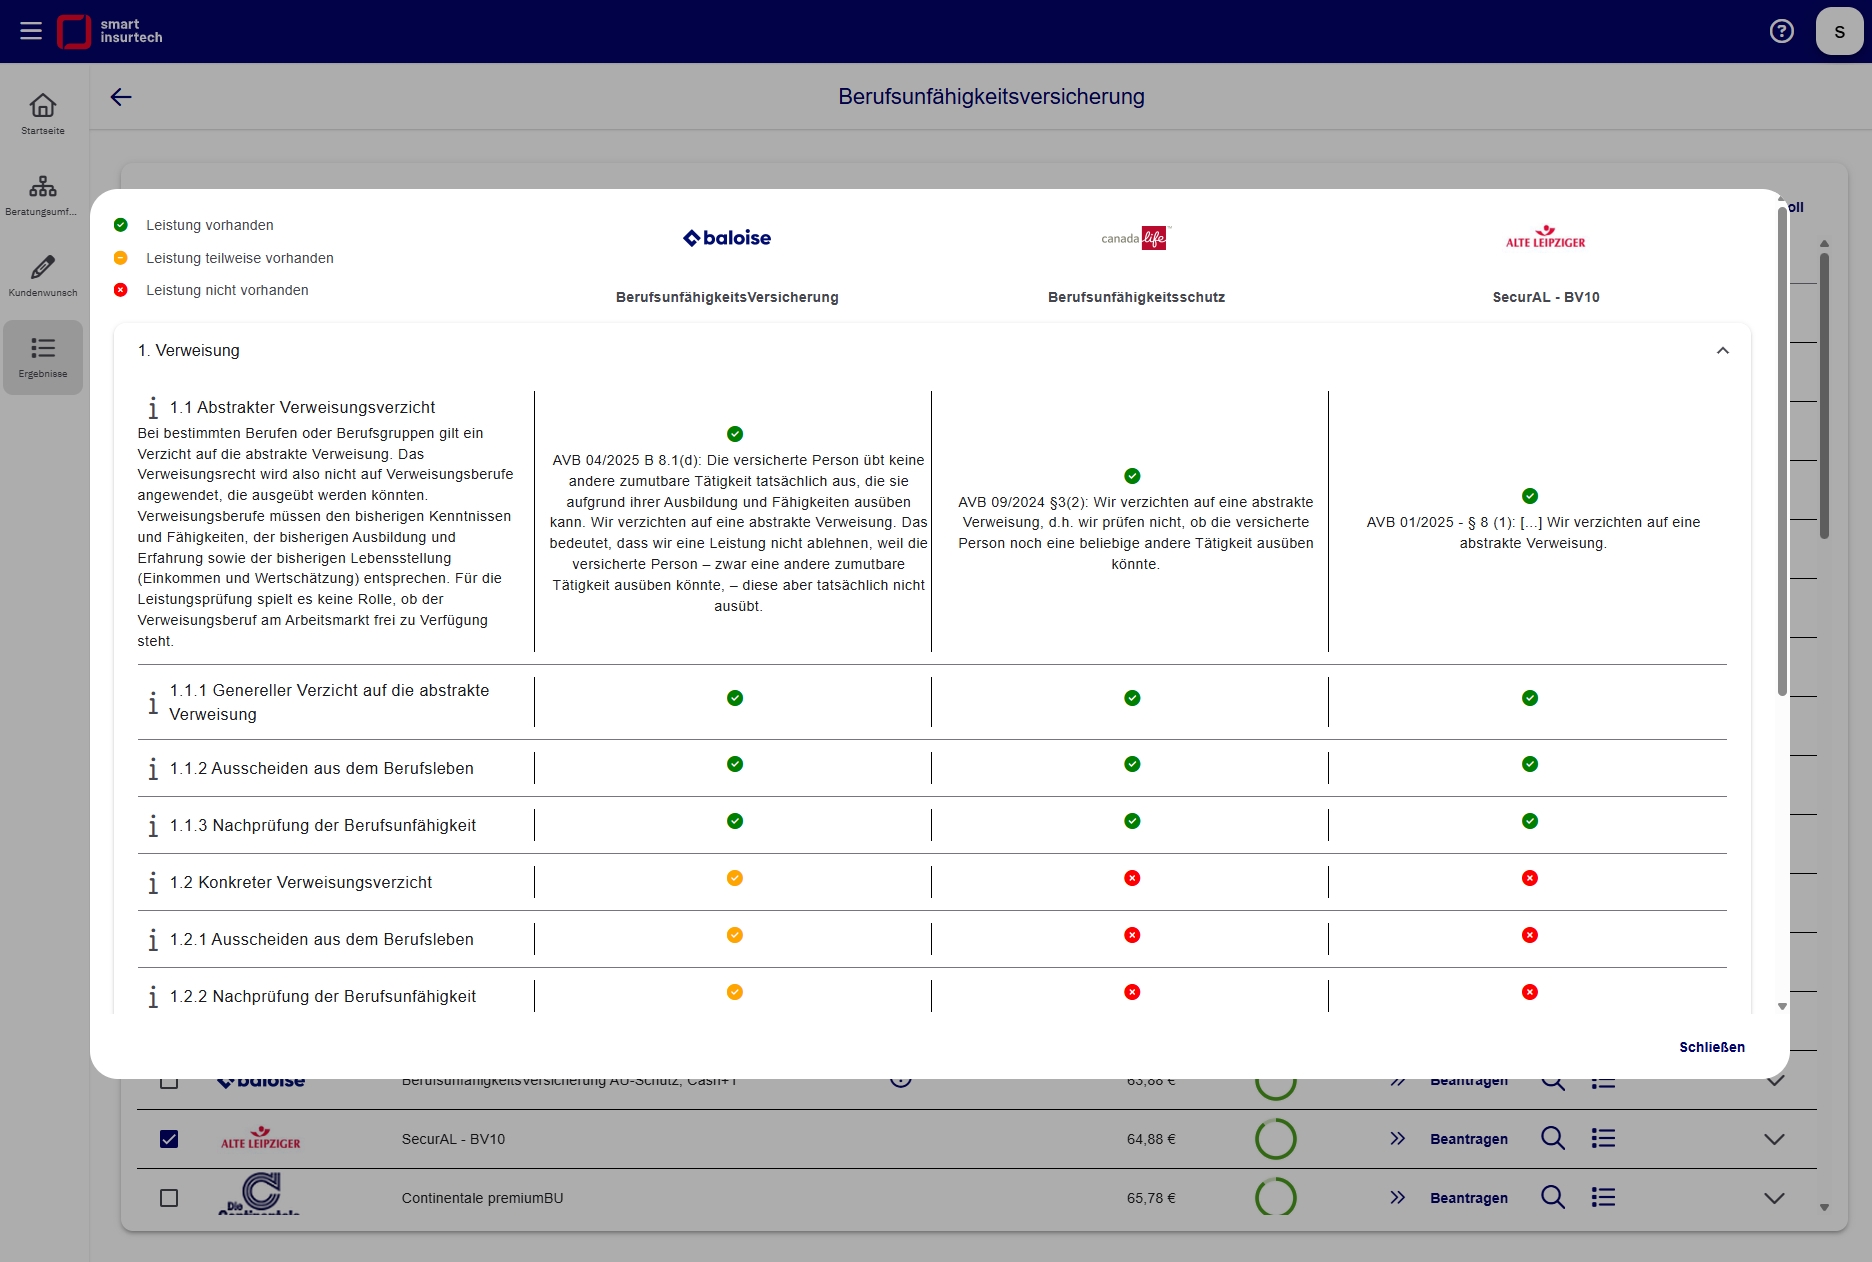Open Kundenwunsch in the sidebar
Image resolution: width=1872 pixels, height=1262 pixels.
point(43,276)
